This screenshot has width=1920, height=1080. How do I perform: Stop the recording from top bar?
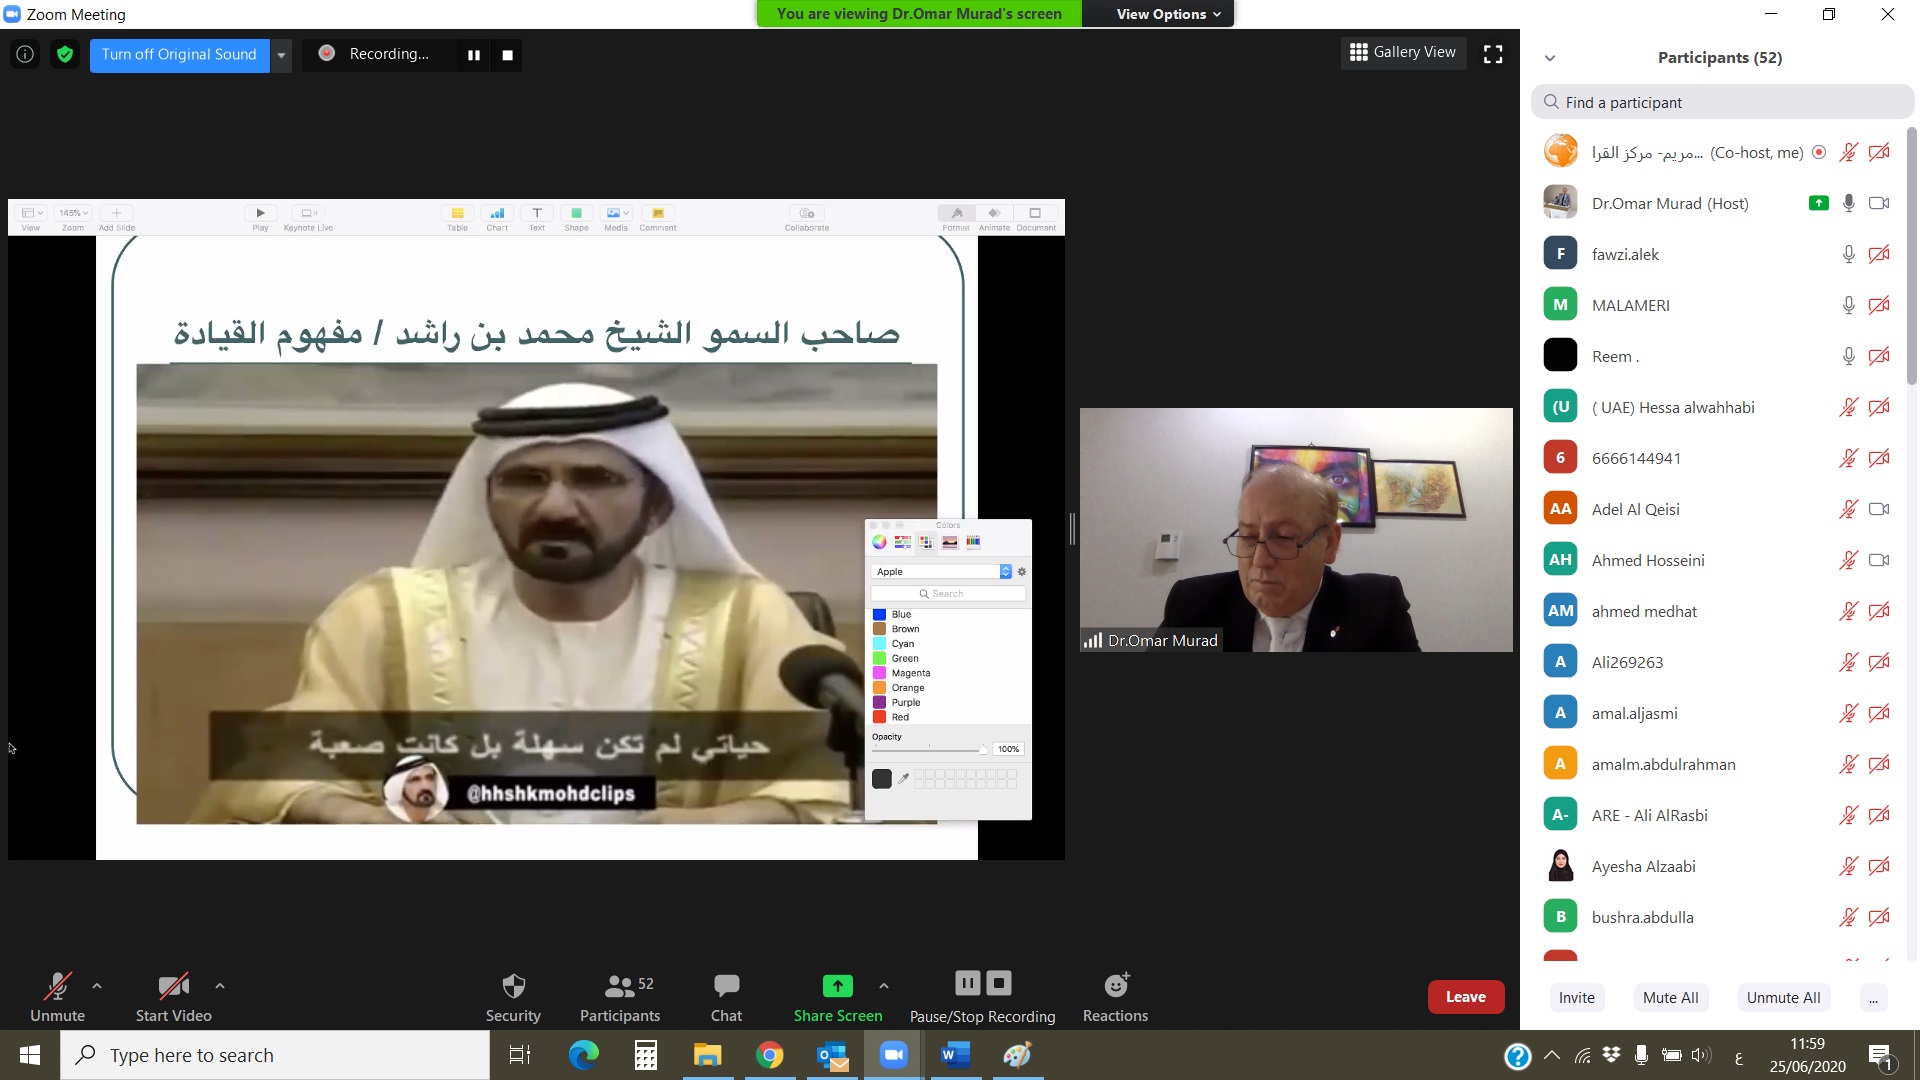[x=507, y=55]
